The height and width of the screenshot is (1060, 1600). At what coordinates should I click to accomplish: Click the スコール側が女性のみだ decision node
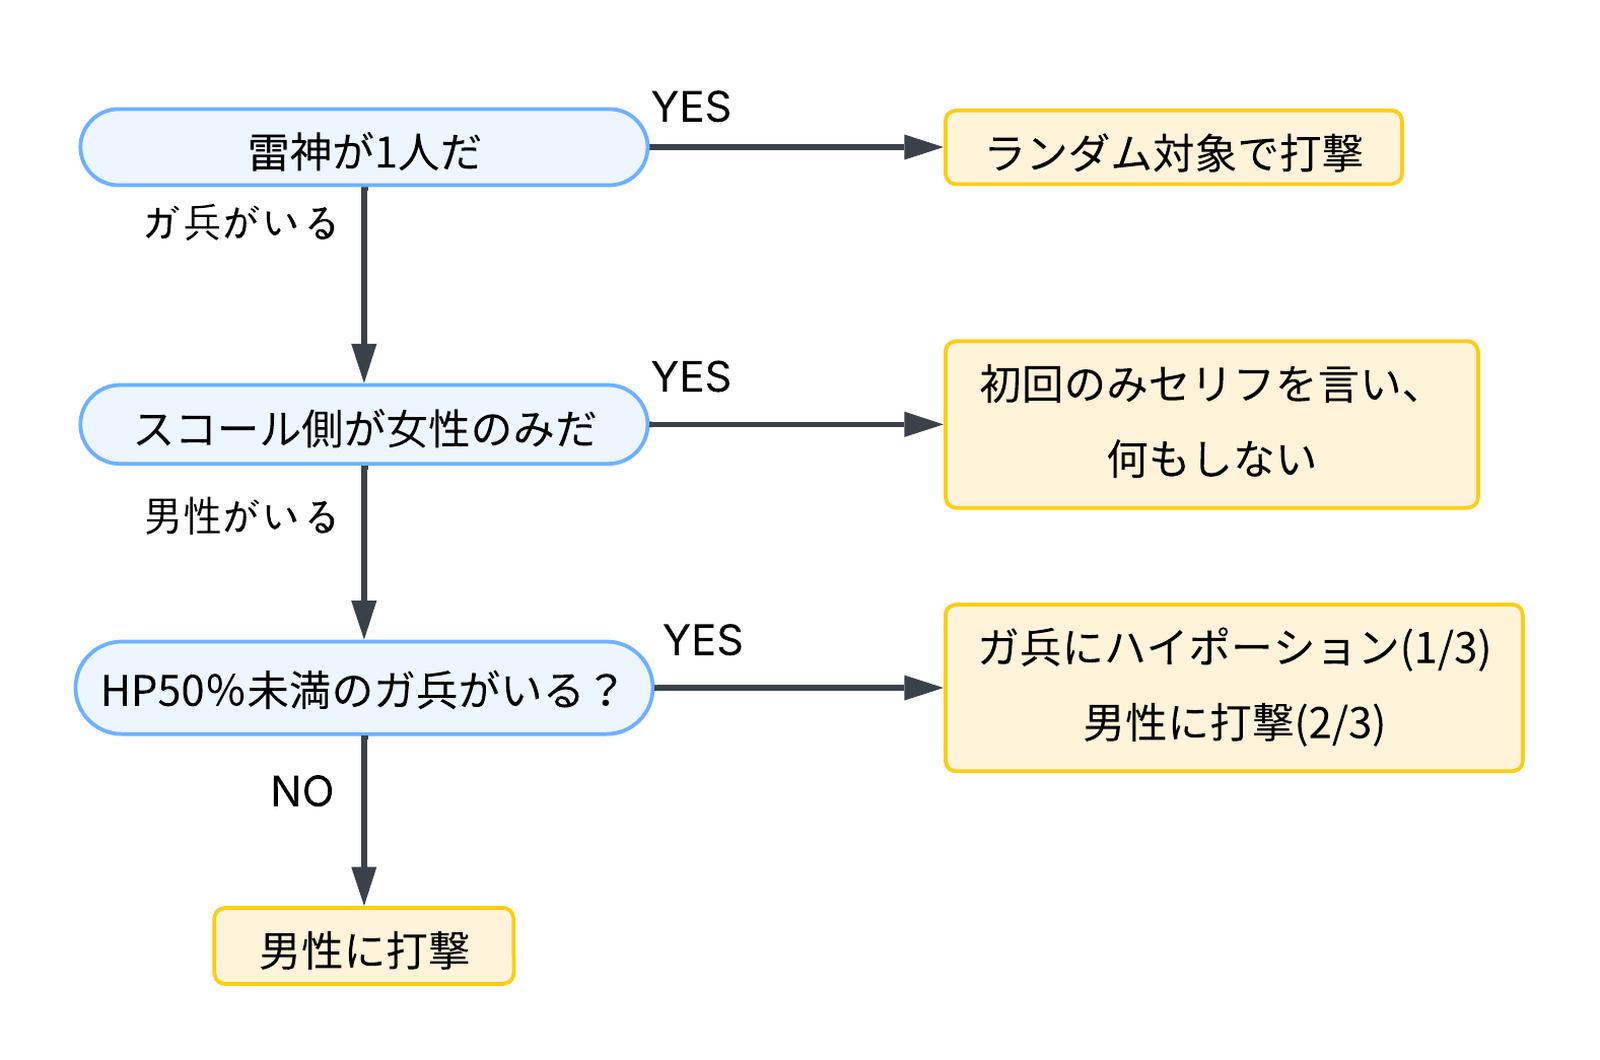coord(364,425)
